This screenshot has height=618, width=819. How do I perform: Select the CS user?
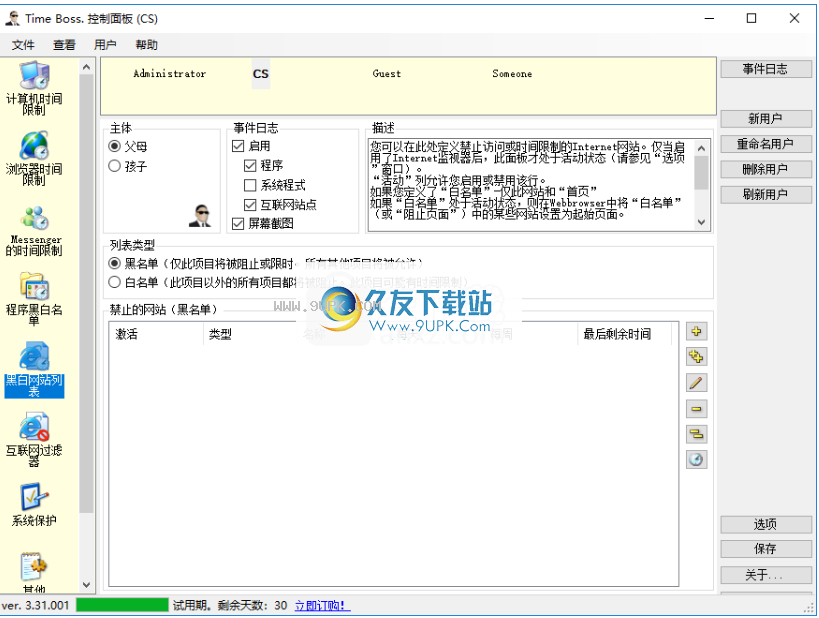261,74
